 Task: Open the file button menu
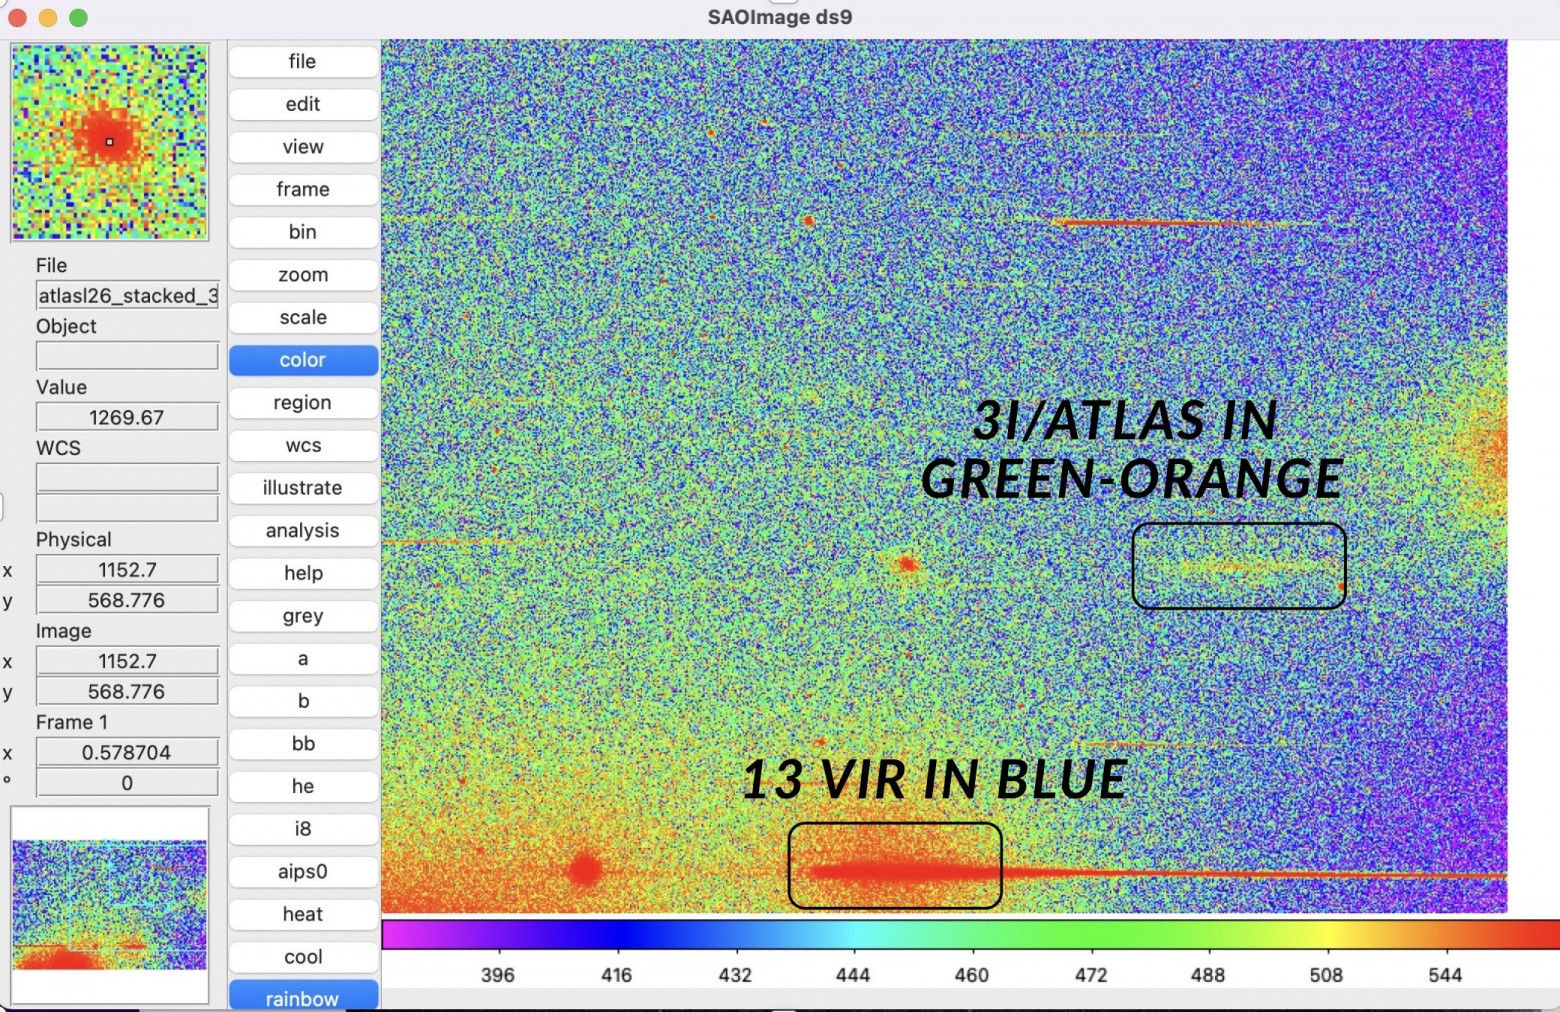coord(303,61)
